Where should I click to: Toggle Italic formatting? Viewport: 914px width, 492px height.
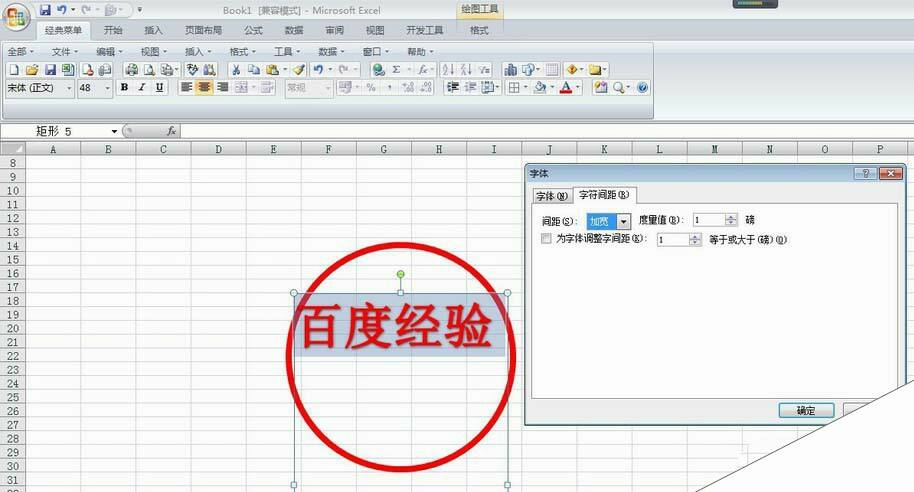142,87
